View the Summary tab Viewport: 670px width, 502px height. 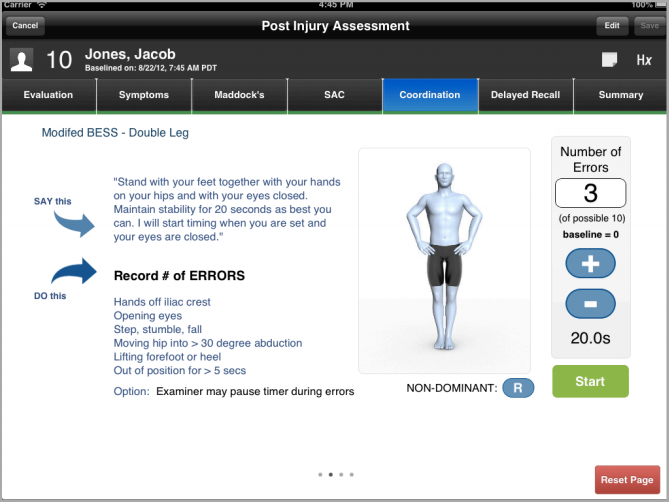click(621, 95)
